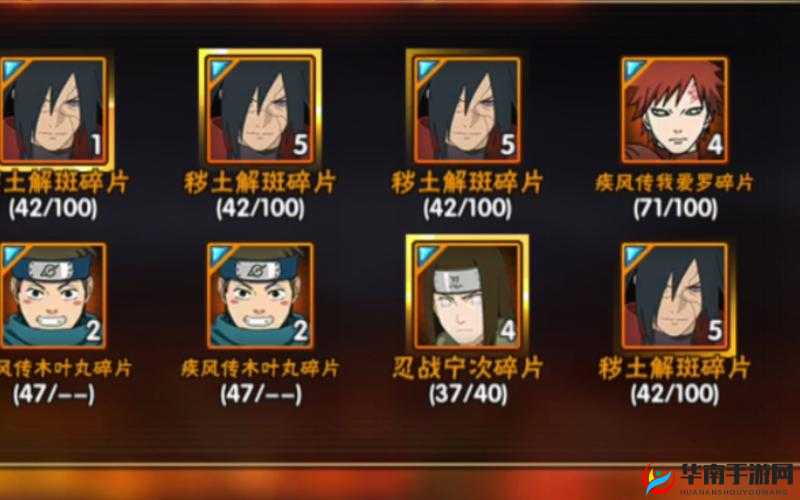The image size is (800, 500).
Task: Open the 华南手游网 watermark logo
Action: pyautogui.click(x=718, y=480)
